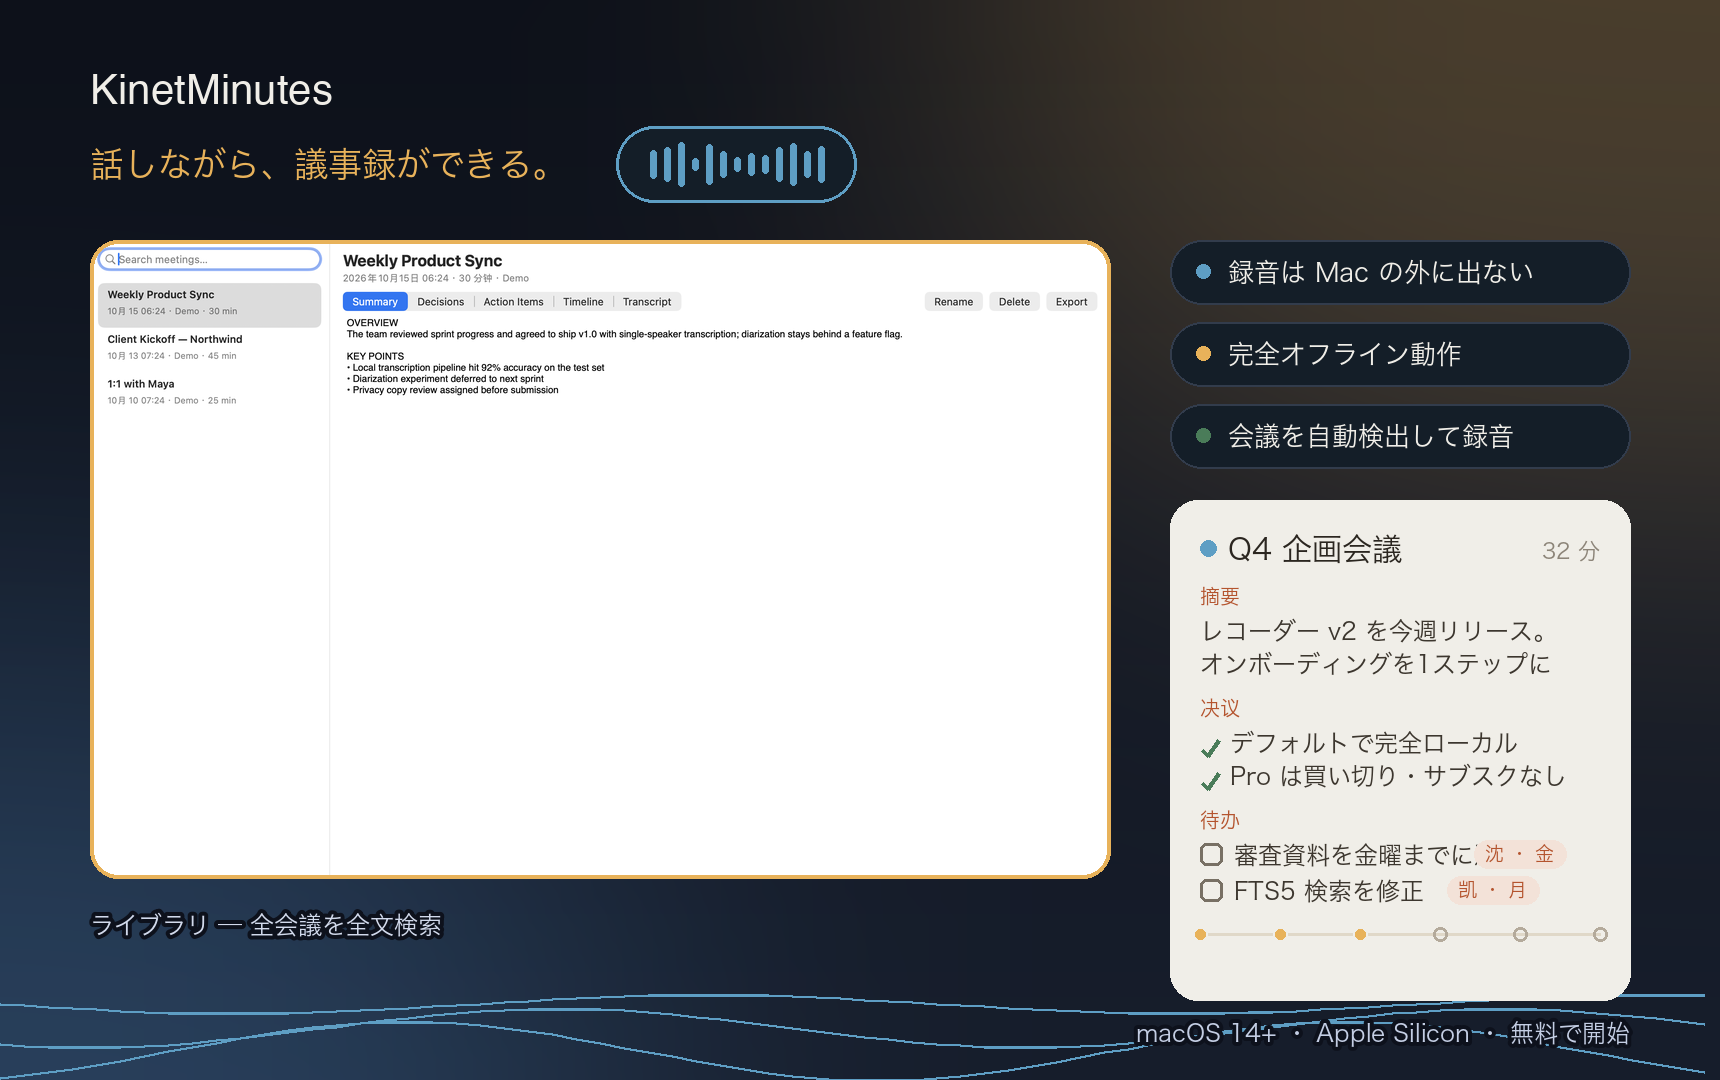1720x1080 pixels.
Task: Click the first orange timeline dot
Action: [x=1200, y=934]
